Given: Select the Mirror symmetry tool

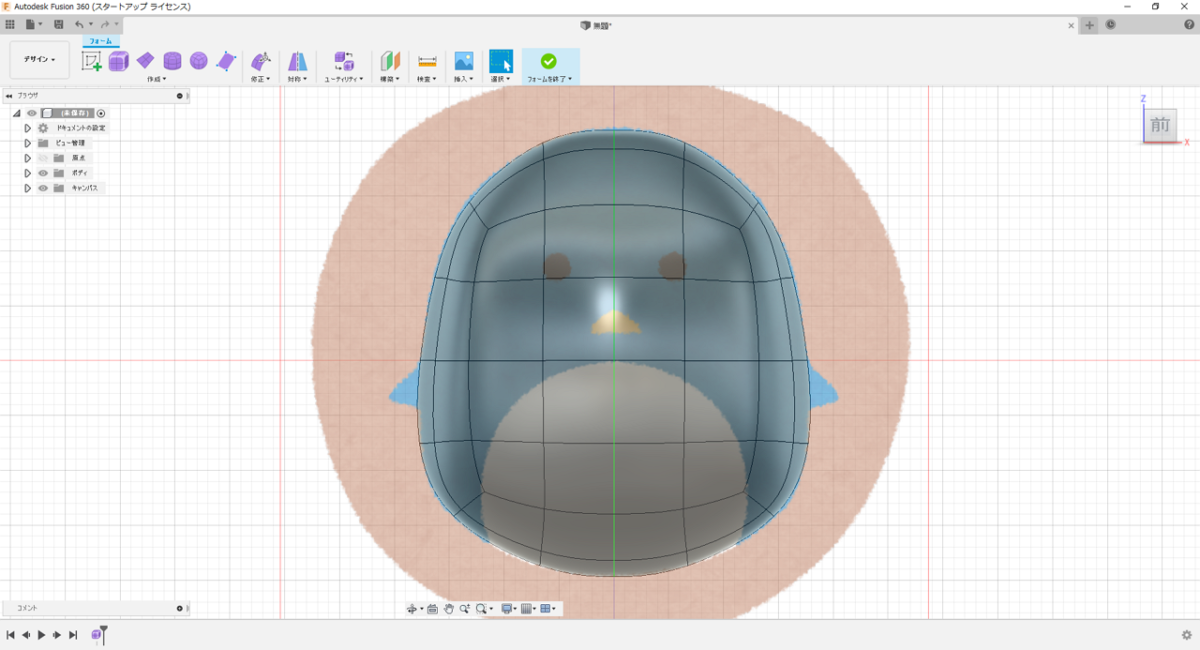Looking at the screenshot, I should coord(297,61).
